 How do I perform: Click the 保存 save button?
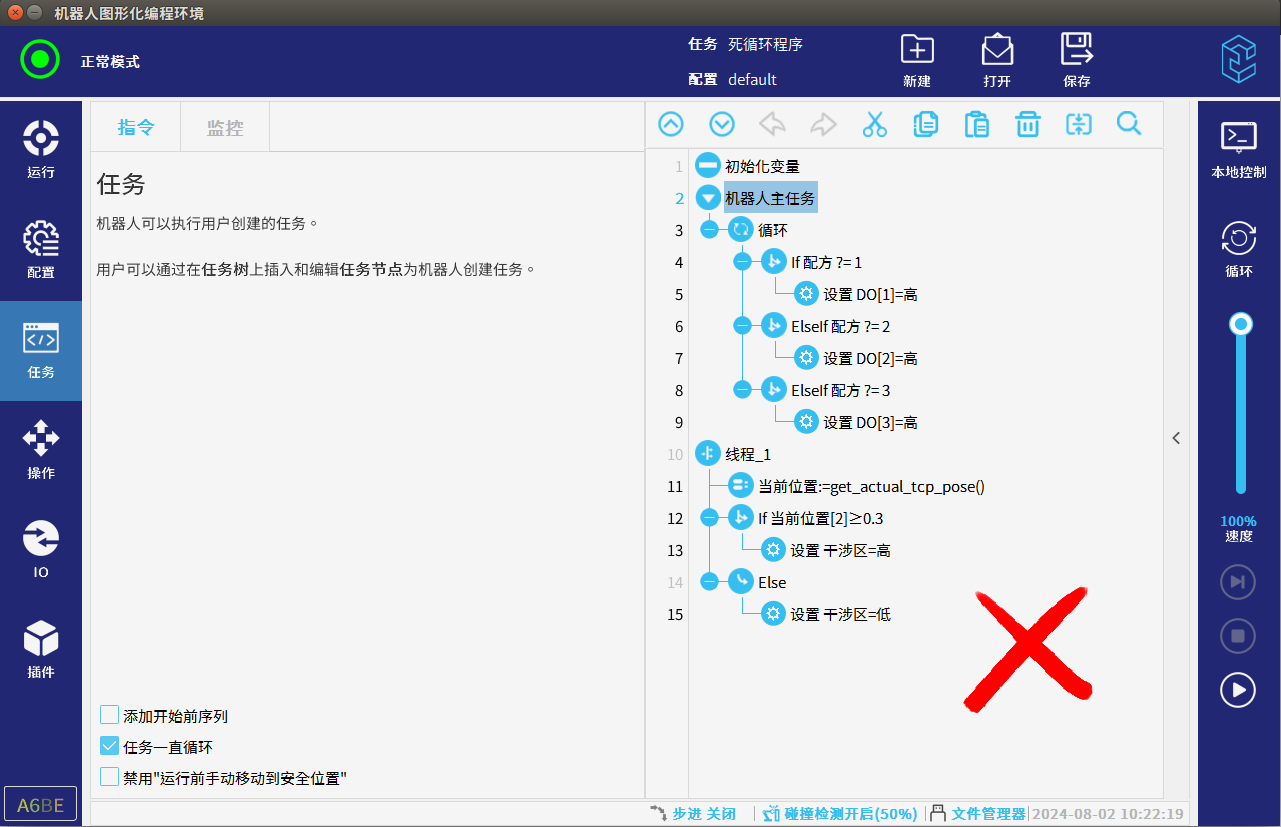tap(1077, 60)
